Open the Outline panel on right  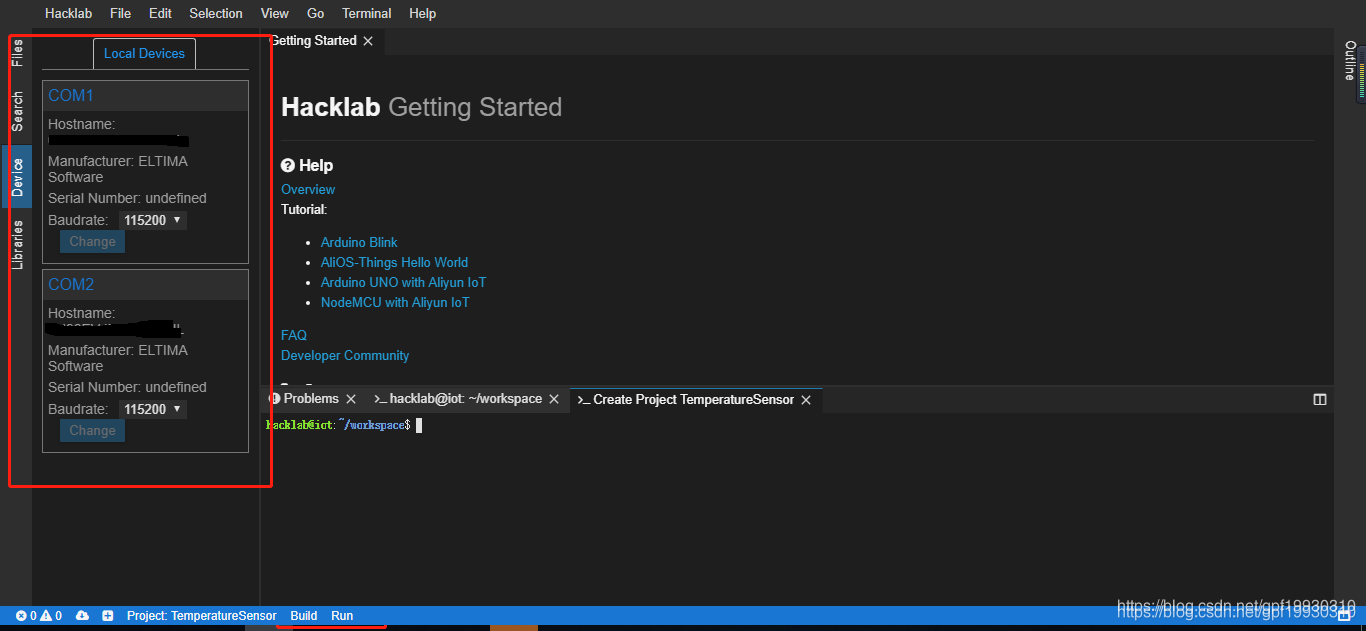[x=1349, y=61]
